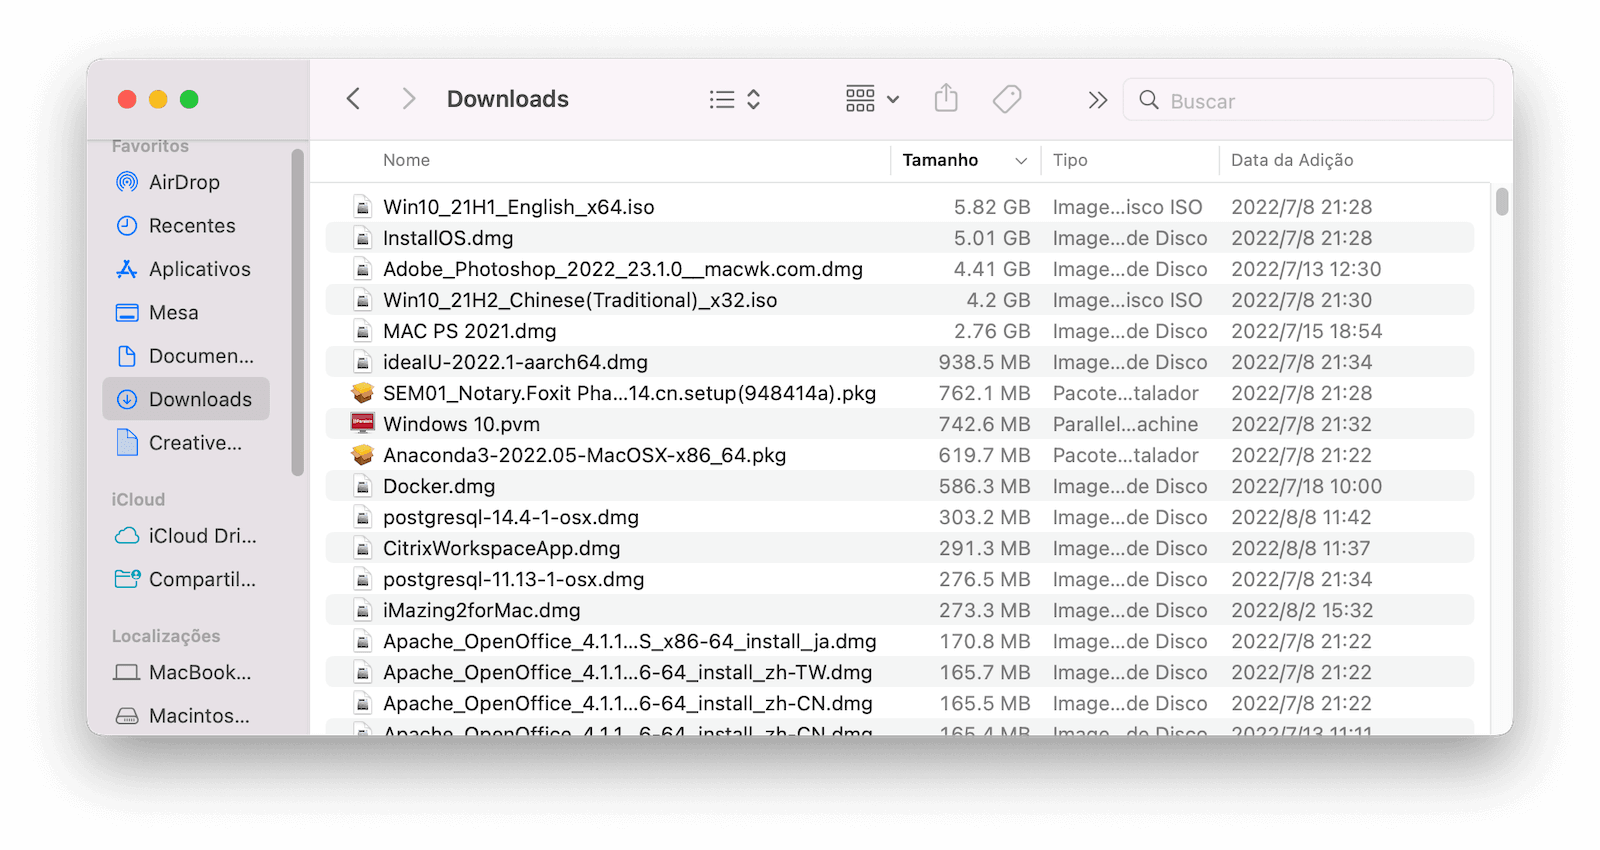Select the Apache_OpenOffice install_ja.dmg file
Image resolution: width=1600 pixels, height=850 pixels.
tap(899, 641)
